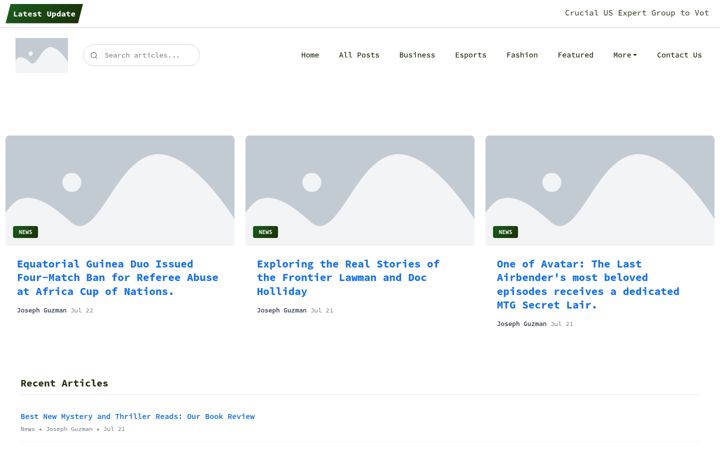Click the Equatorial Guinea article thumbnail
This screenshot has height=450, width=720.
coord(120,190)
